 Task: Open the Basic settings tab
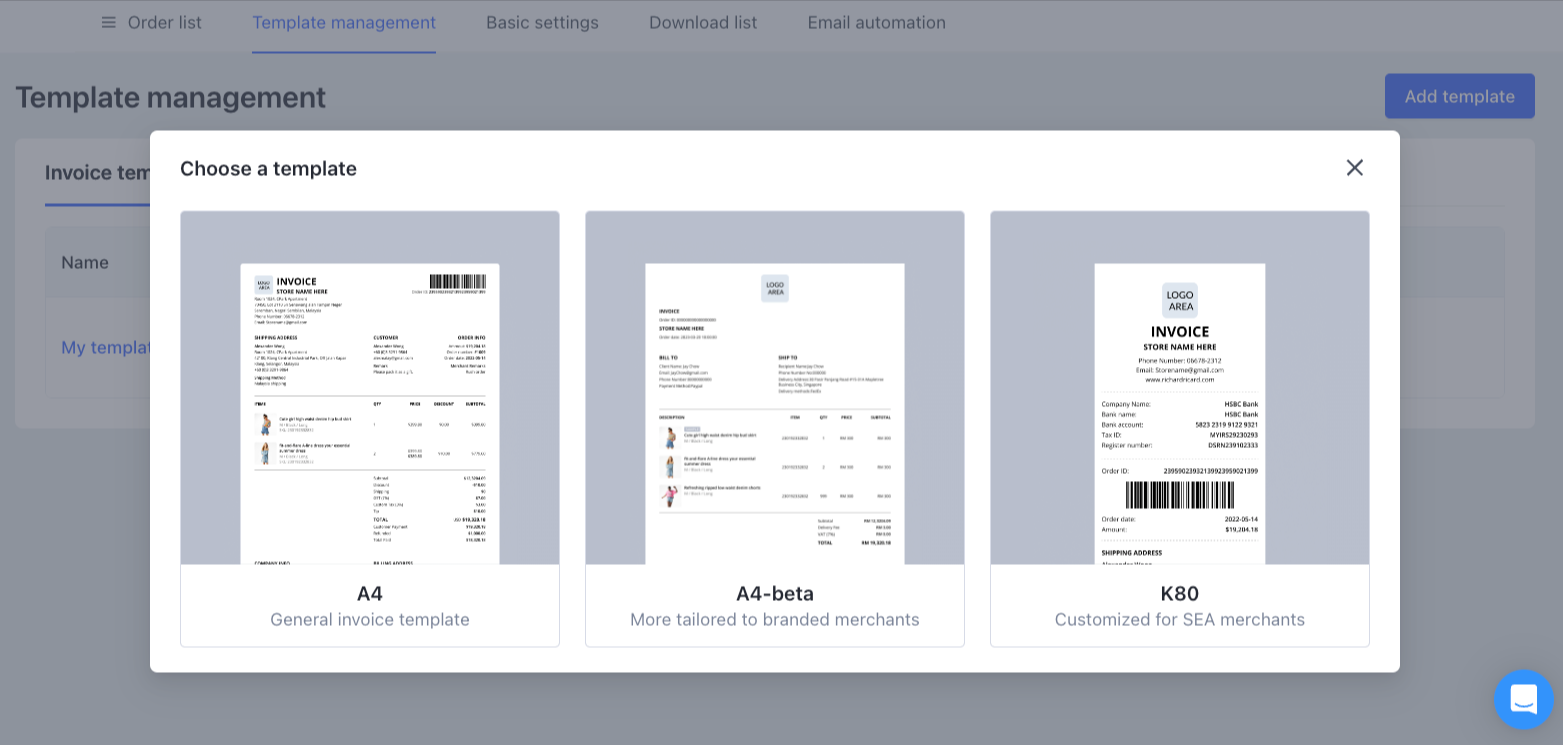[542, 22]
